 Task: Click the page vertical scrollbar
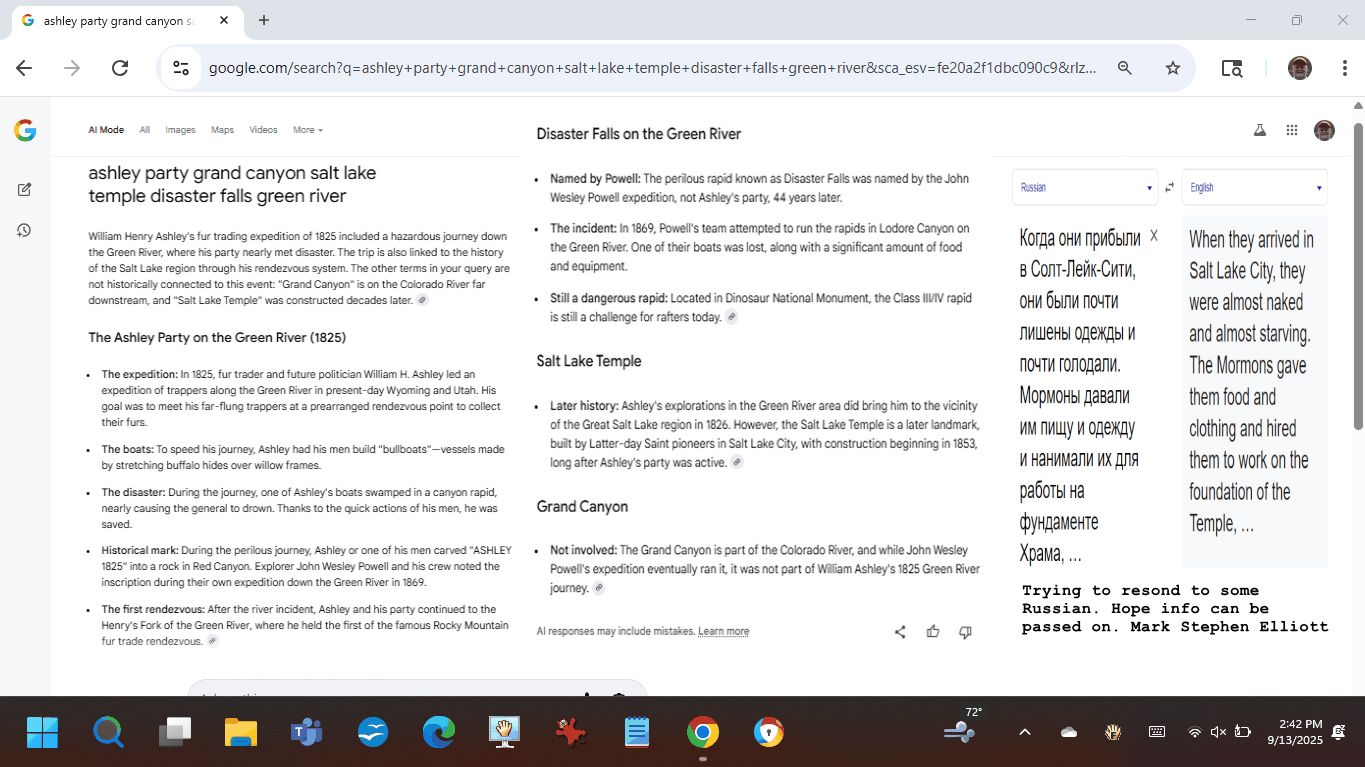(x=1357, y=280)
